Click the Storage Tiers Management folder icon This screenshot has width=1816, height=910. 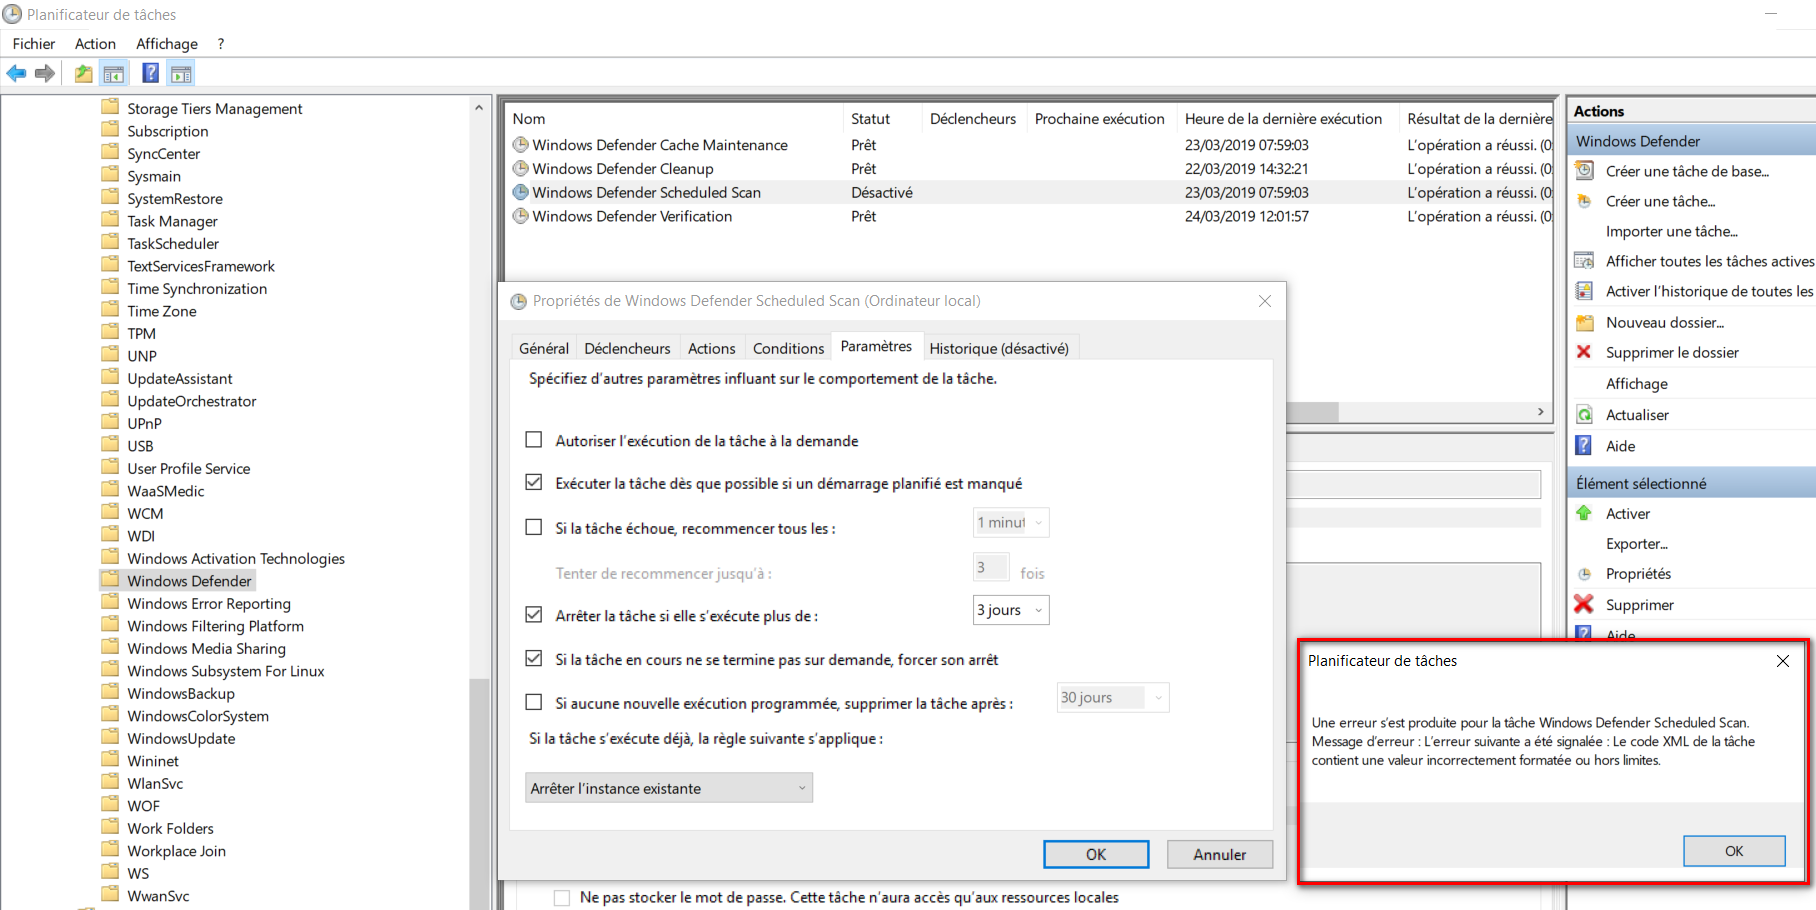coord(110,108)
